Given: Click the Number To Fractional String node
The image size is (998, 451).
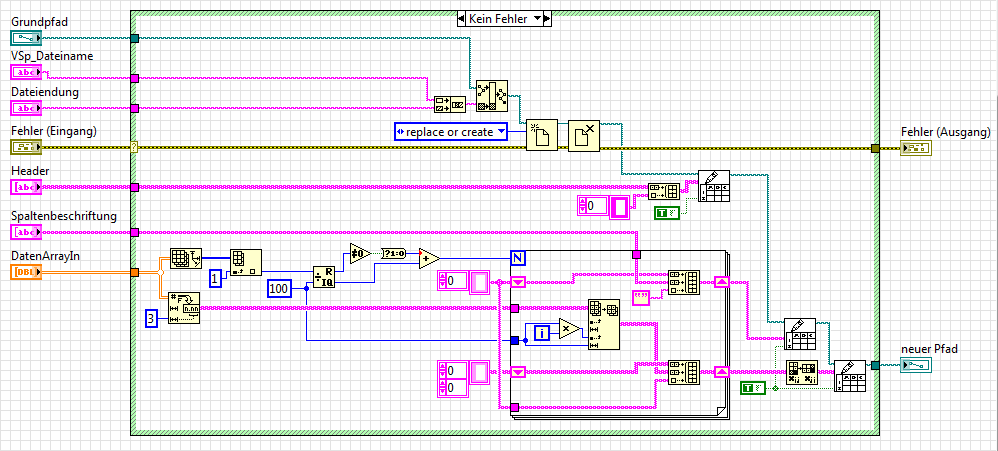Looking at the screenshot, I should [x=184, y=308].
